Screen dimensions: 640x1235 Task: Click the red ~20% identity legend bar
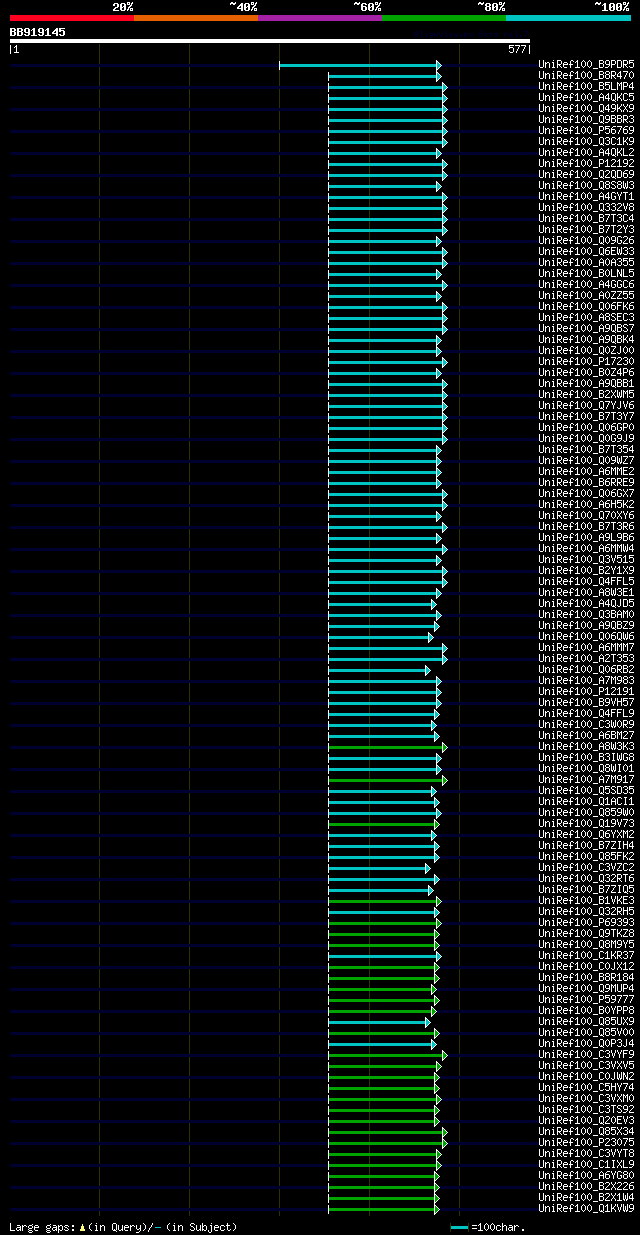(x=71, y=17)
